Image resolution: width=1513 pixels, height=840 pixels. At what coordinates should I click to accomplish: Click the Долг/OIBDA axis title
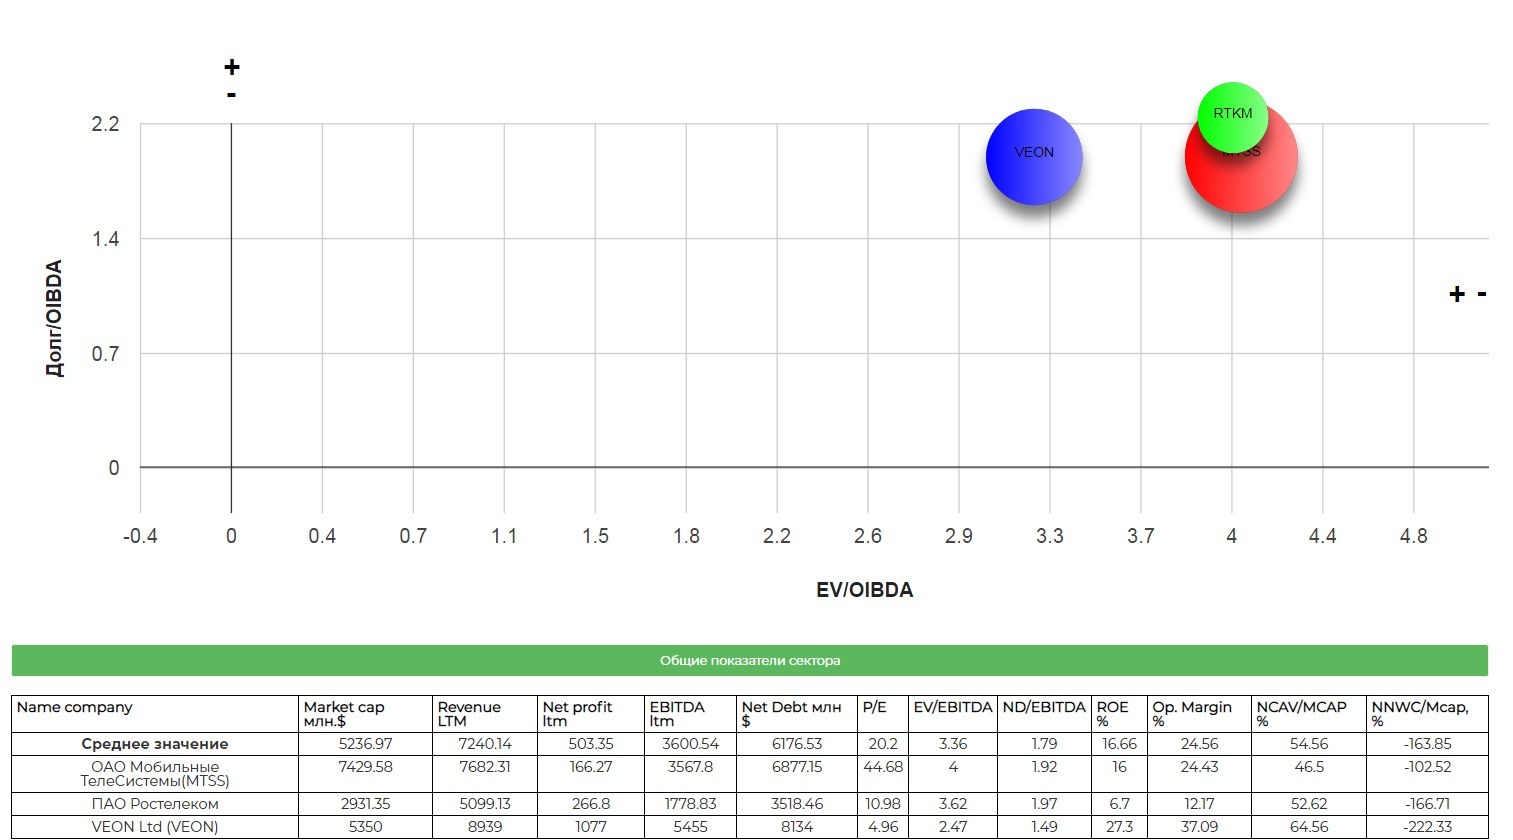coord(55,318)
